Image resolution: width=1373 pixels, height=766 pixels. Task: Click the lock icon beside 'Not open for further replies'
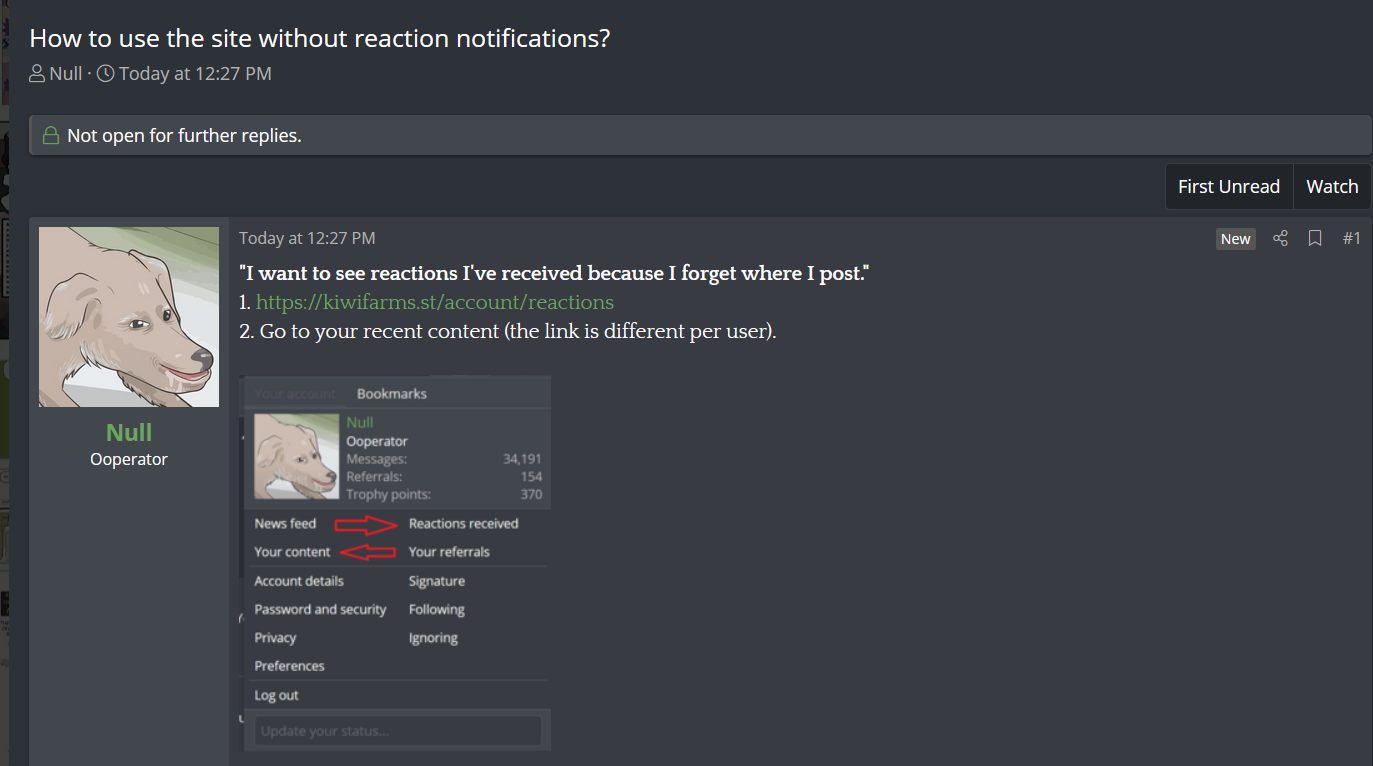50,135
